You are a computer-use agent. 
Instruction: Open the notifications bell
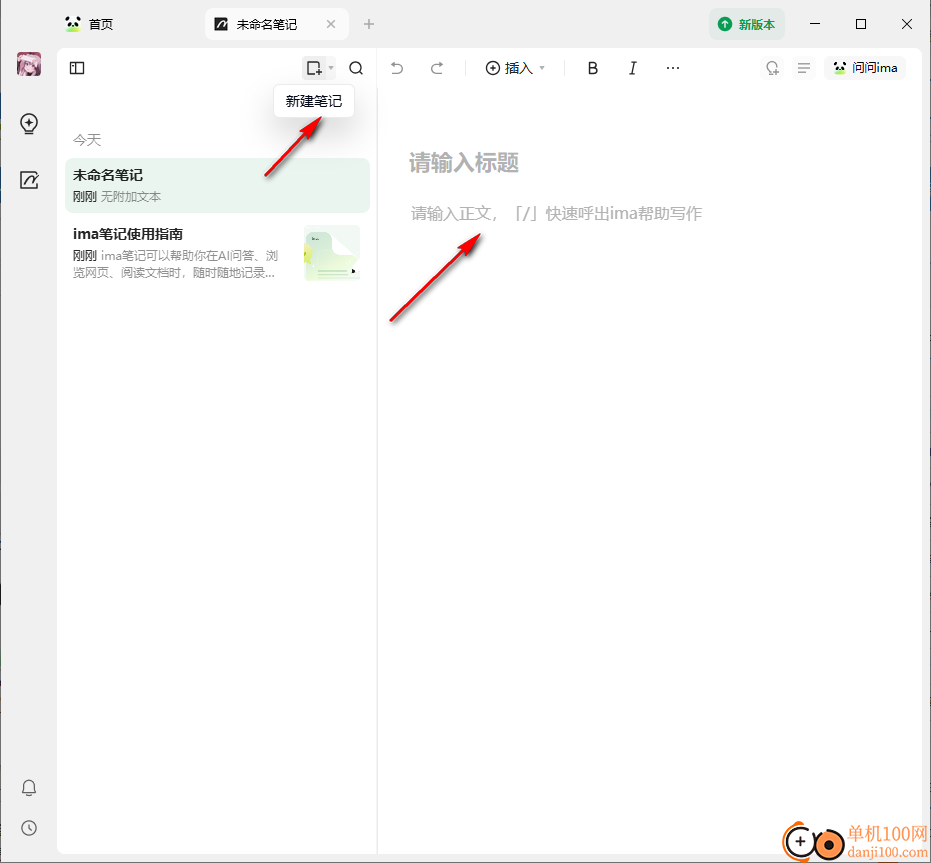pyautogui.click(x=29, y=788)
